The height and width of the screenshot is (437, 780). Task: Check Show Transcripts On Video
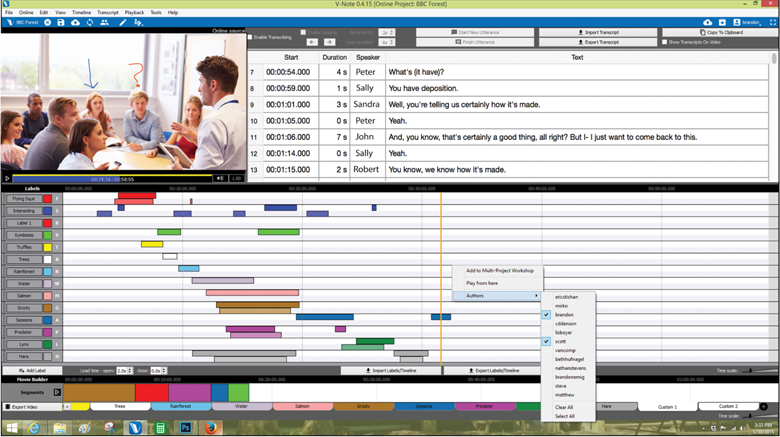pyautogui.click(x=665, y=42)
